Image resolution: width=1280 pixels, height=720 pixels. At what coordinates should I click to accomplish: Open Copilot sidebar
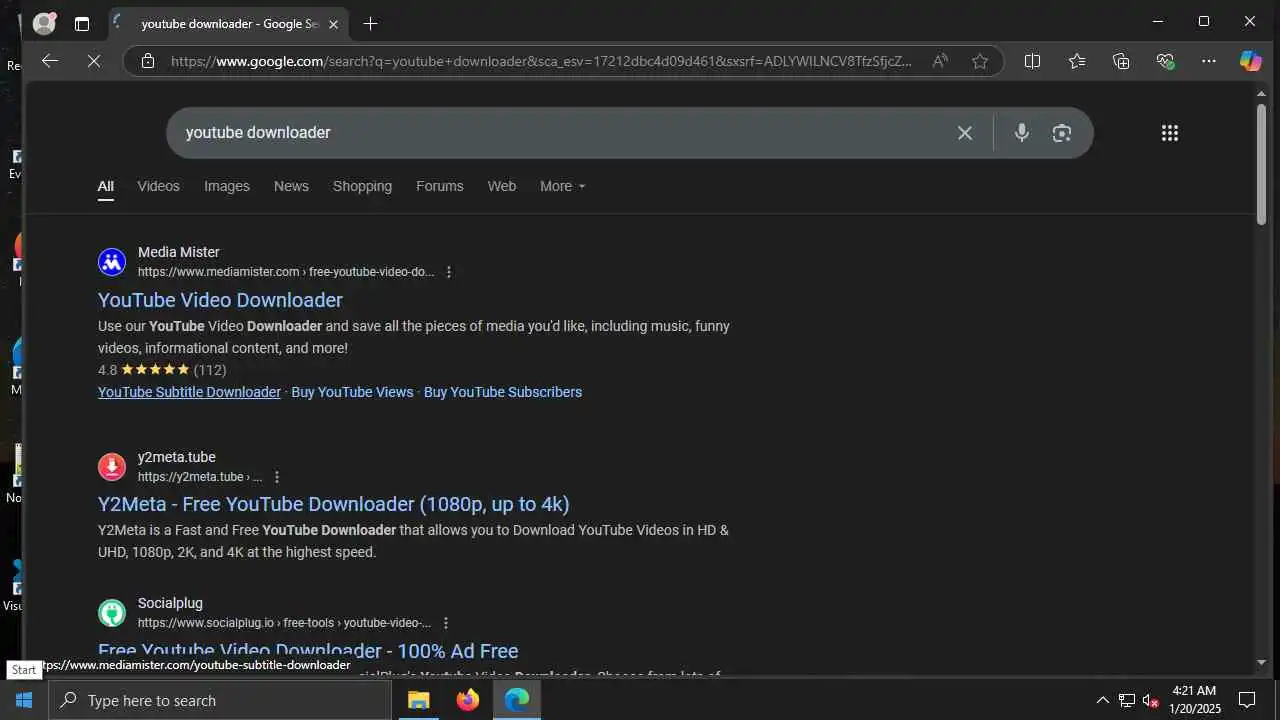(1251, 61)
